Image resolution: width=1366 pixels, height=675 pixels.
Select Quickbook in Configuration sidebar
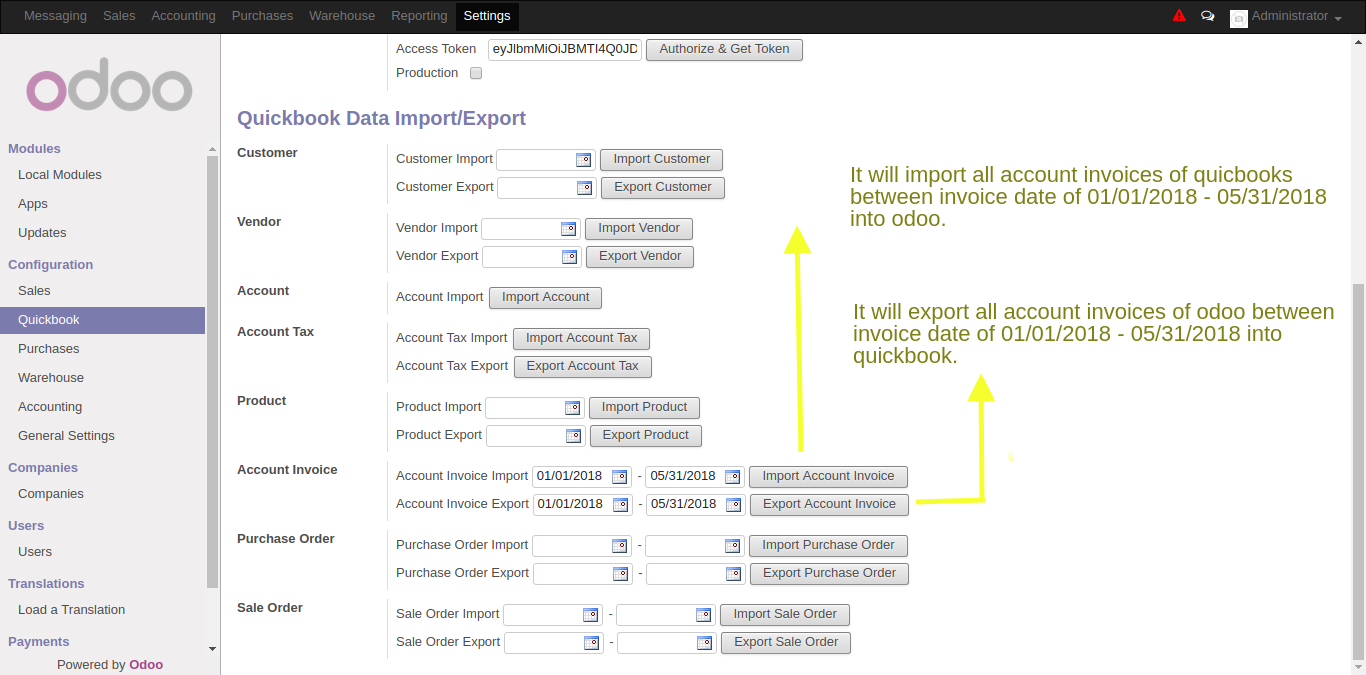[102, 320]
